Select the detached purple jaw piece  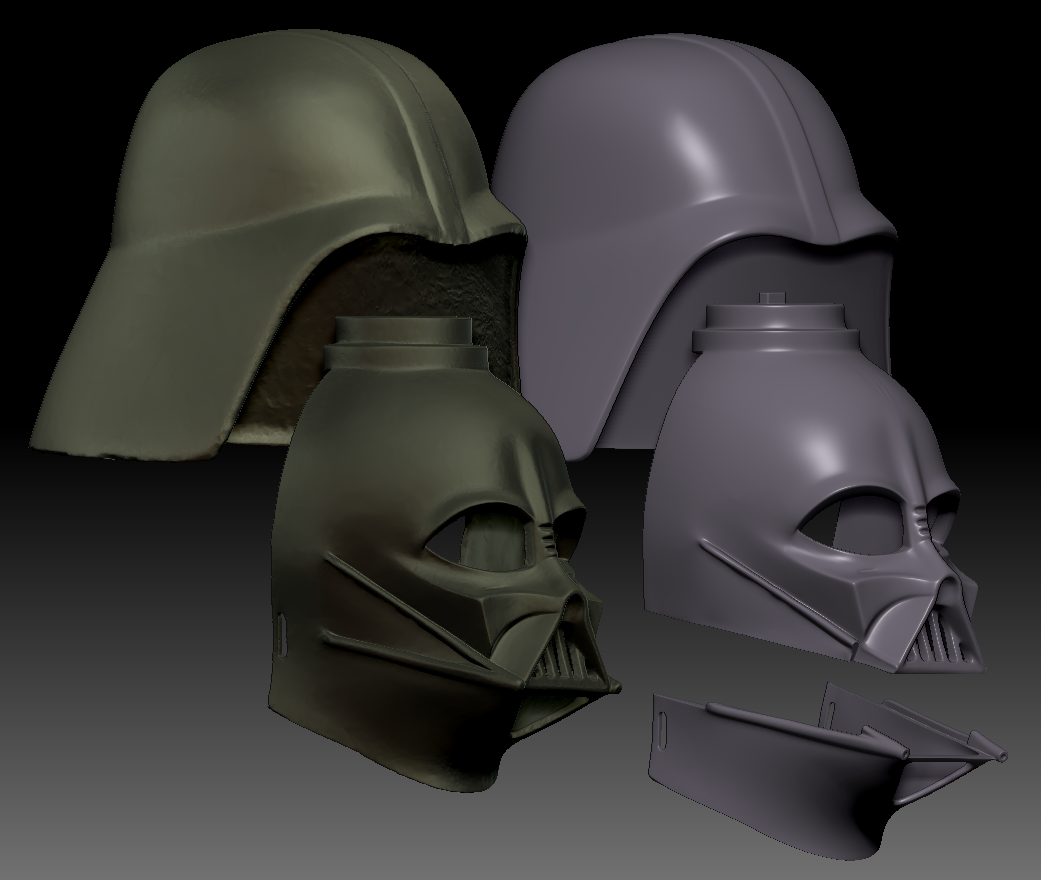point(829,770)
